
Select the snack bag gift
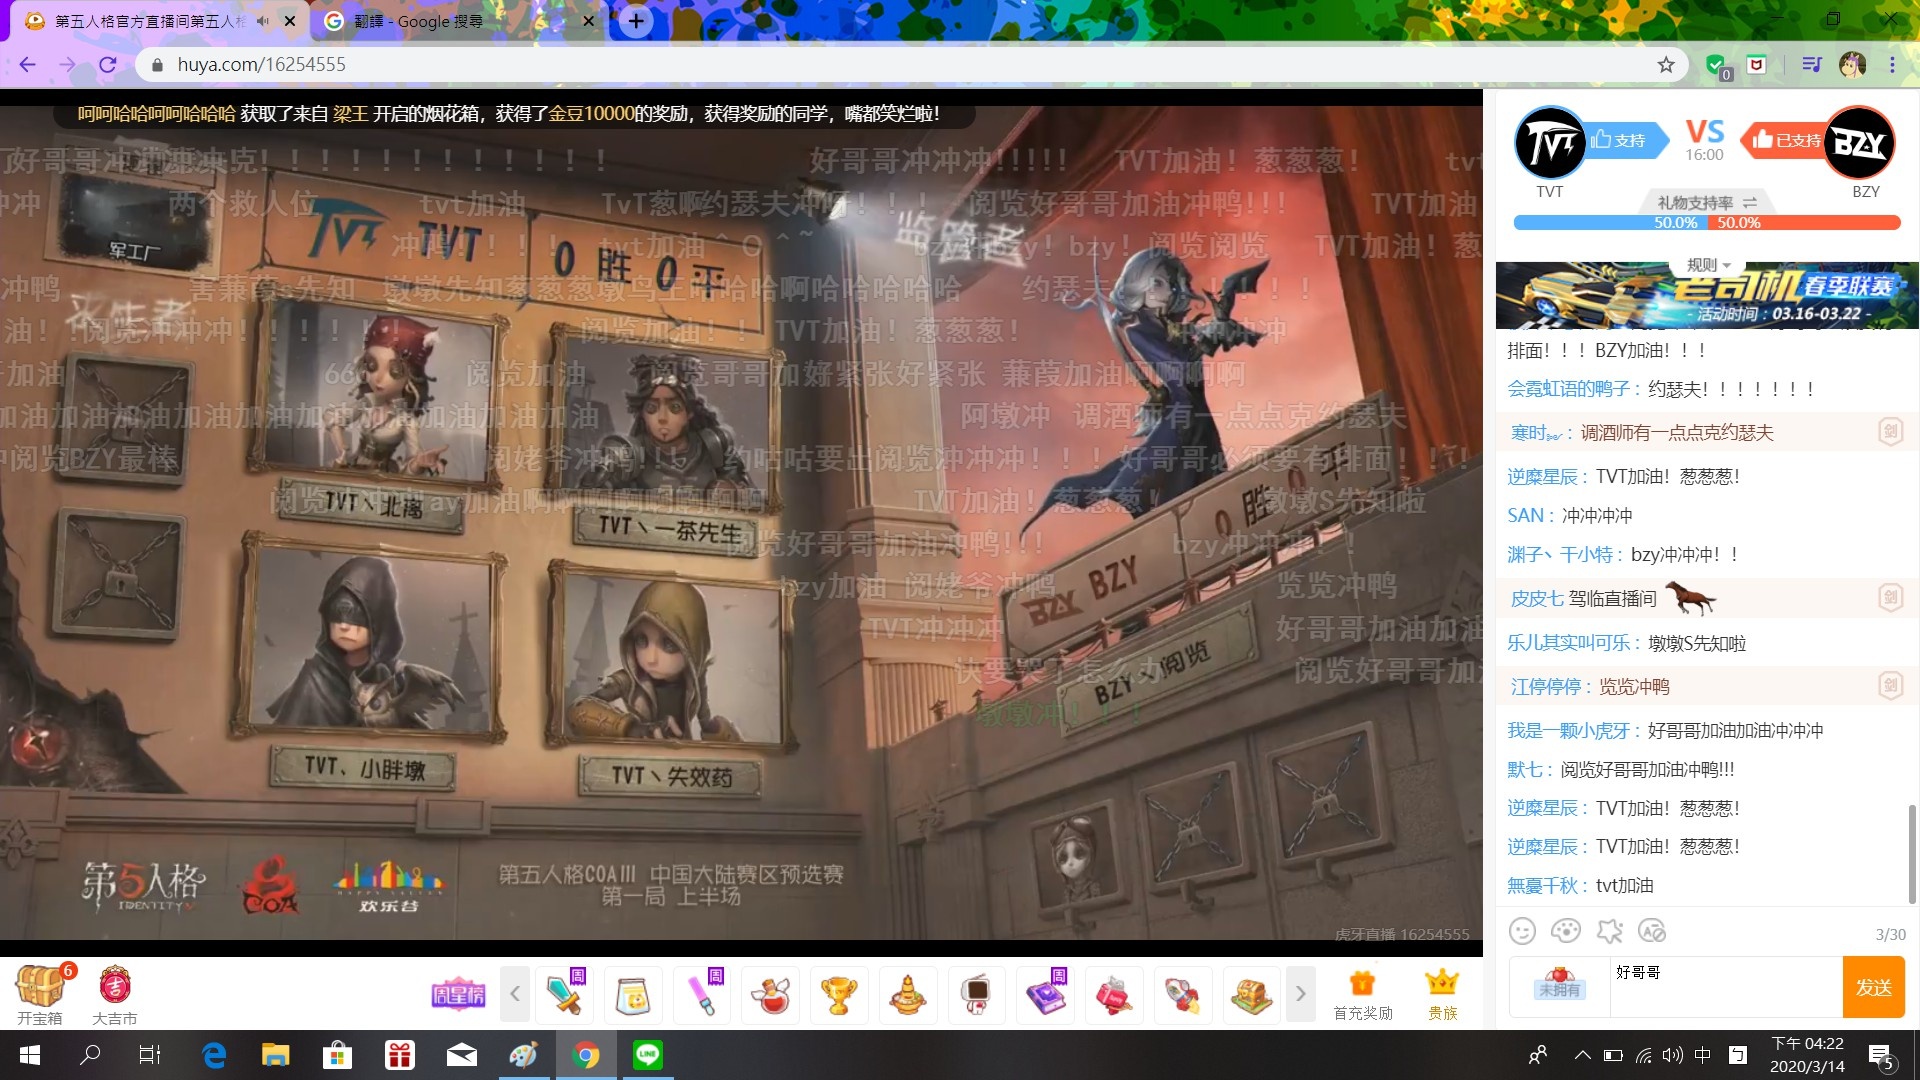pyautogui.click(x=633, y=995)
